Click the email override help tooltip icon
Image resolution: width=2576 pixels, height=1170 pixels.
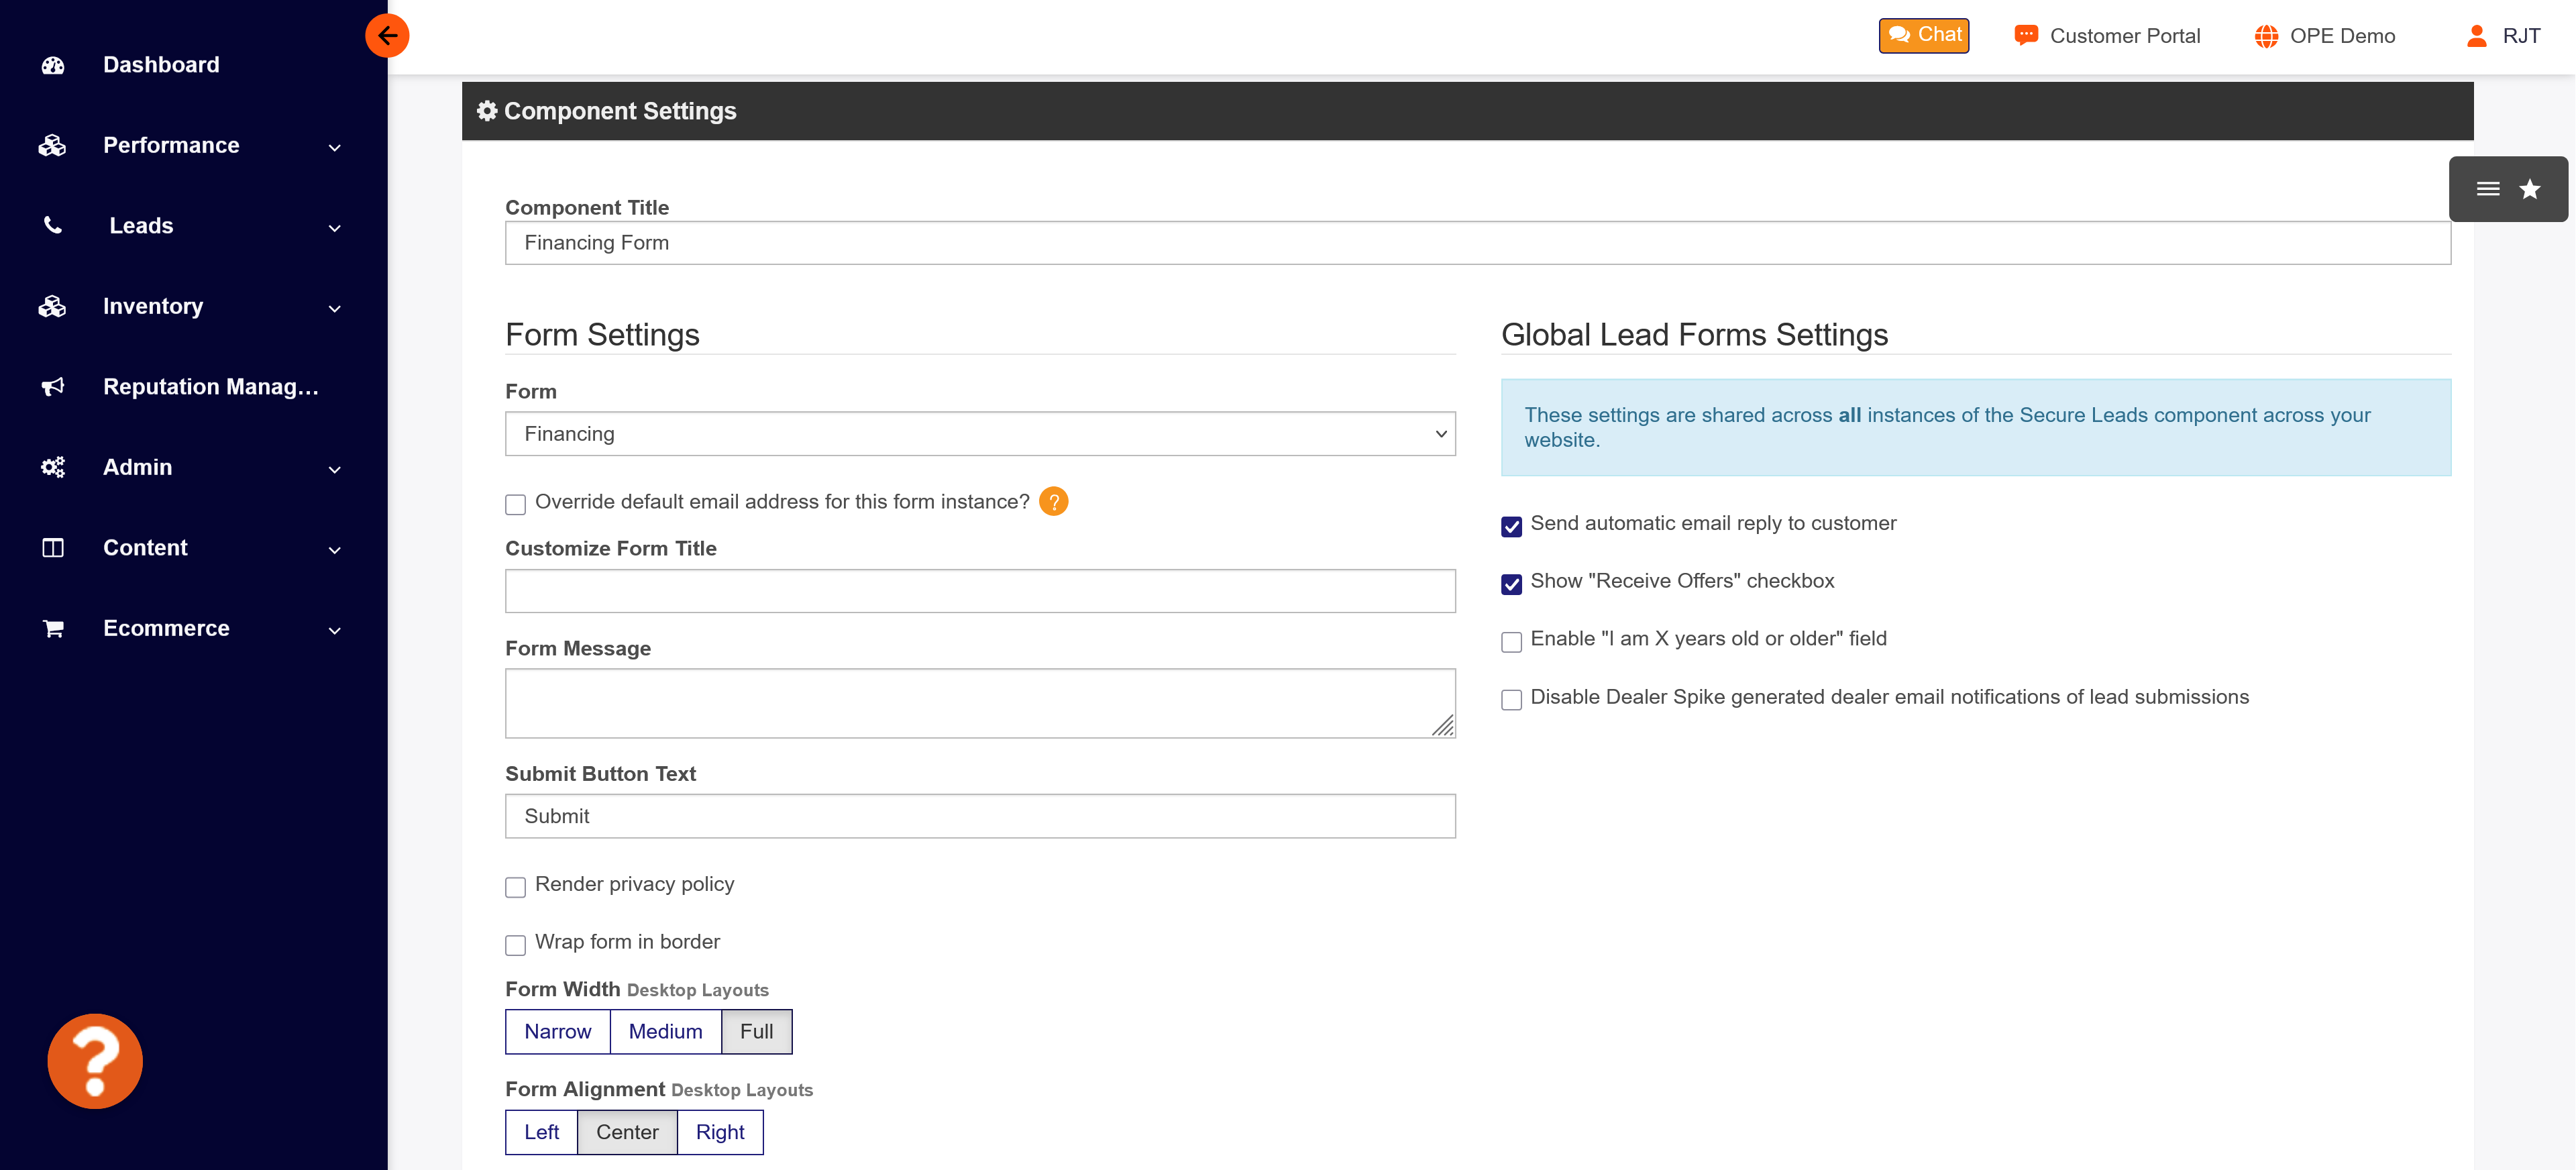(x=1053, y=501)
